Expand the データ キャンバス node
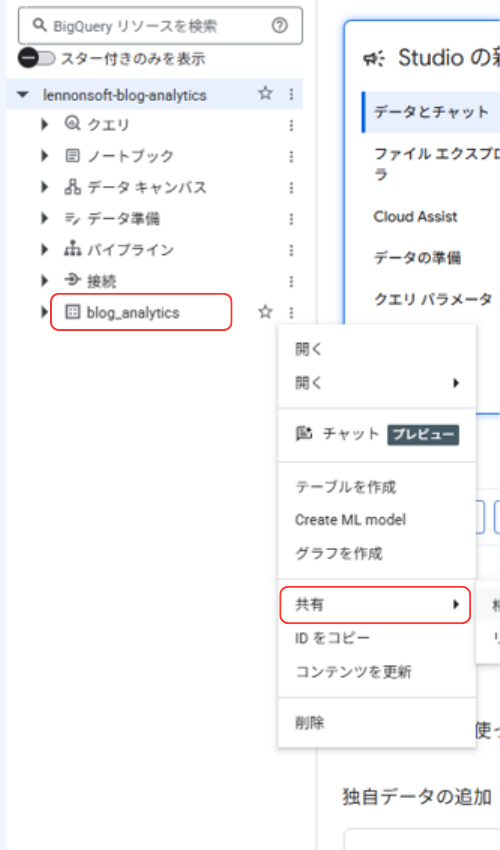 pyautogui.click(x=44, y=188)
